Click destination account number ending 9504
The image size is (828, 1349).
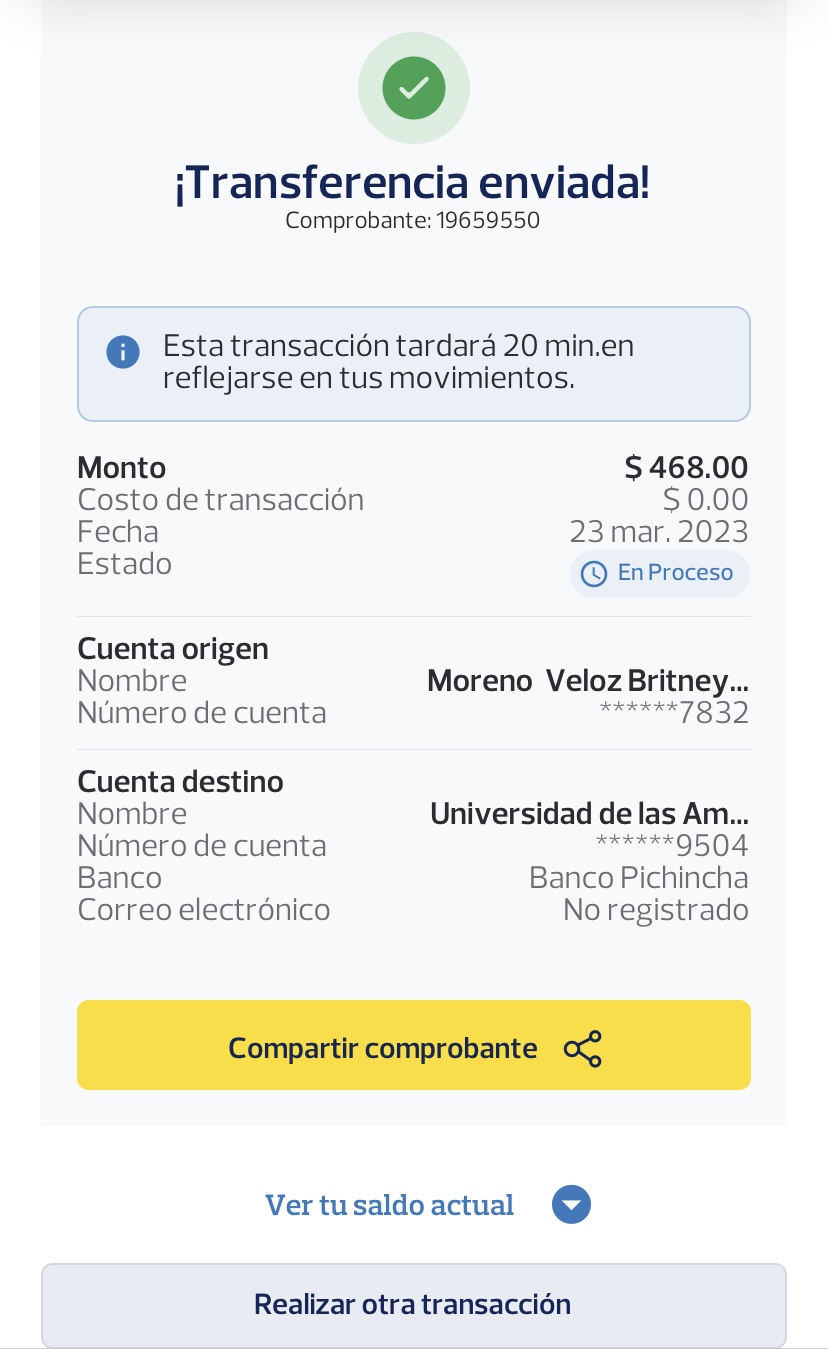672,846
